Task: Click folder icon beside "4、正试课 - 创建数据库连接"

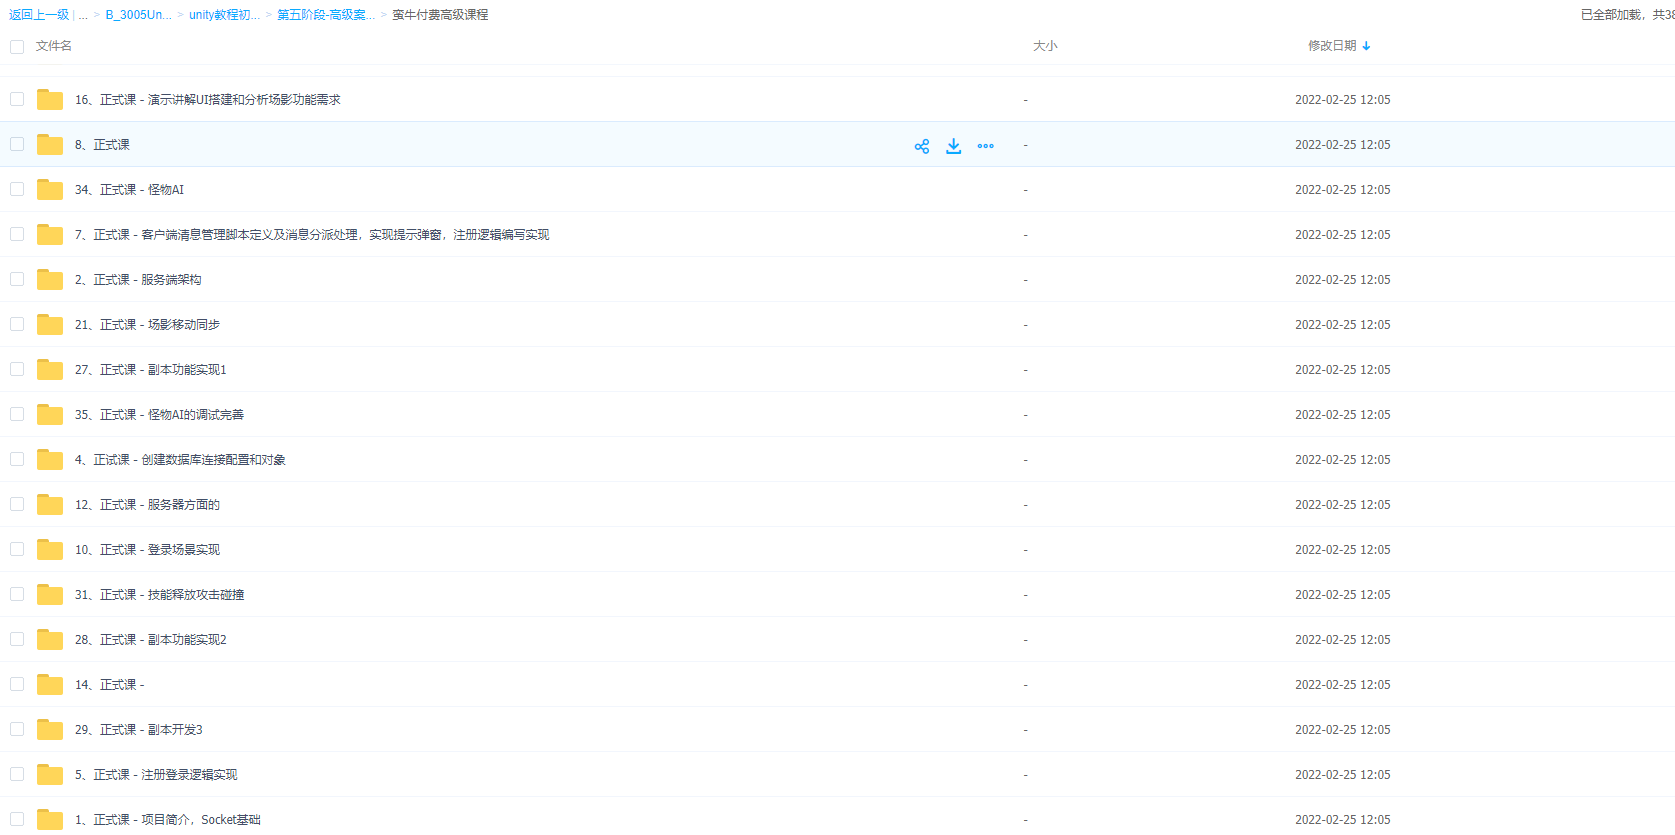Action: (x=50, y=459)
